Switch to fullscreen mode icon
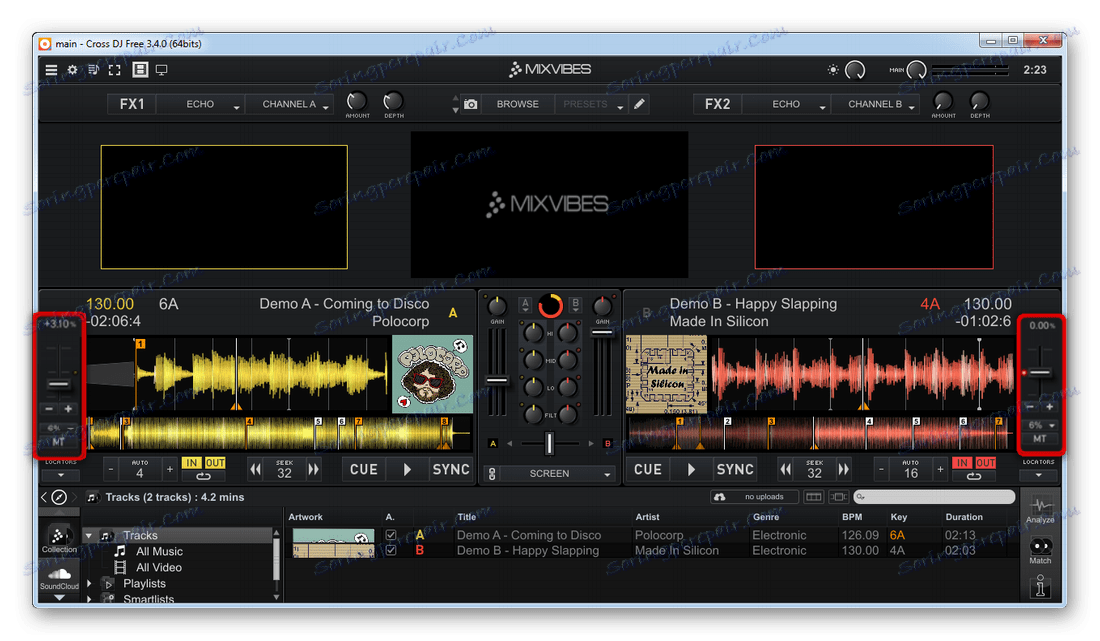The width and height of the screenshot is (1100, 641). point(115,70)
